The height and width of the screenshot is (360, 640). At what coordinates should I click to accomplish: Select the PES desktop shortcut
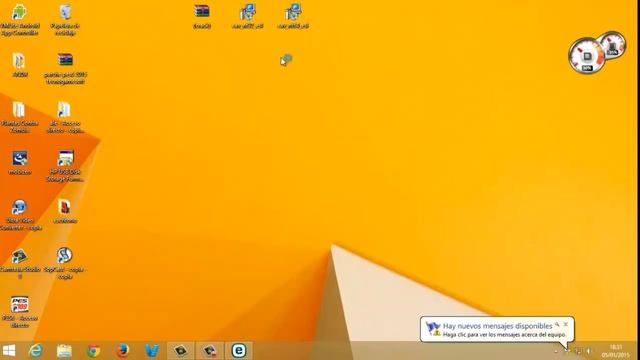coord(19,311)
